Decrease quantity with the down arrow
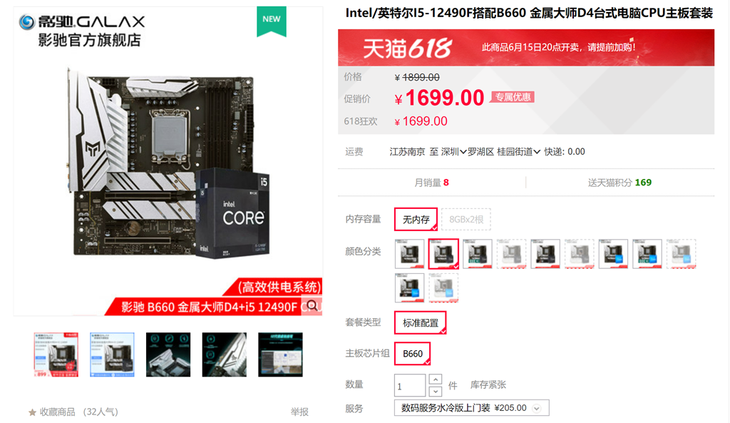This screenshot has height=423, width=730. (x=435, y=391)
